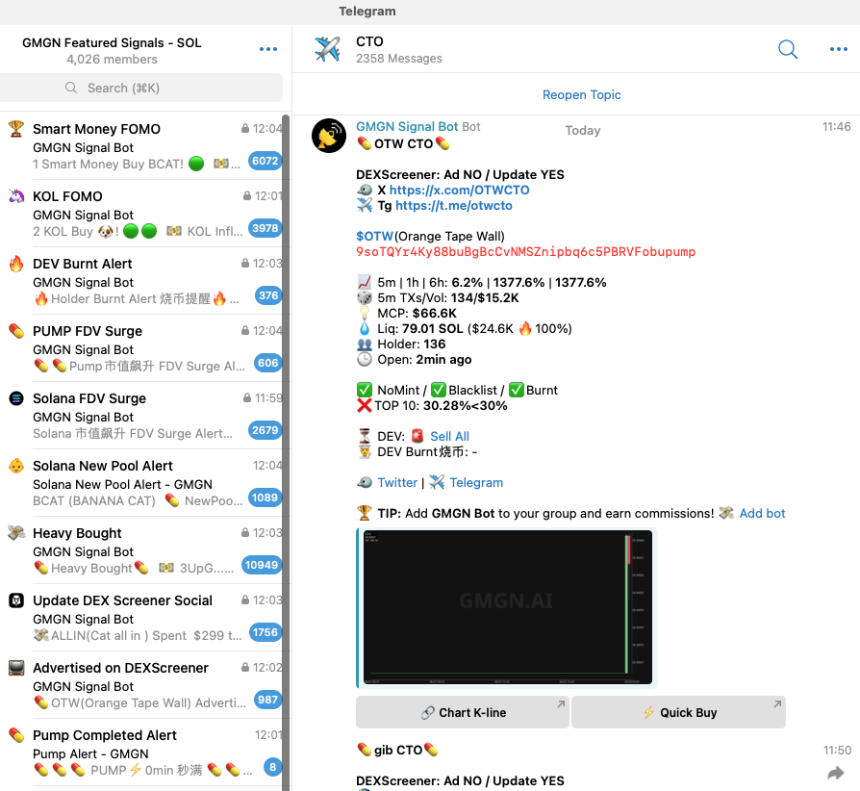The height and width of the screenshot is (791, 860).
Task: Click the 'OTW CTO' message heading
Action: 403,144
